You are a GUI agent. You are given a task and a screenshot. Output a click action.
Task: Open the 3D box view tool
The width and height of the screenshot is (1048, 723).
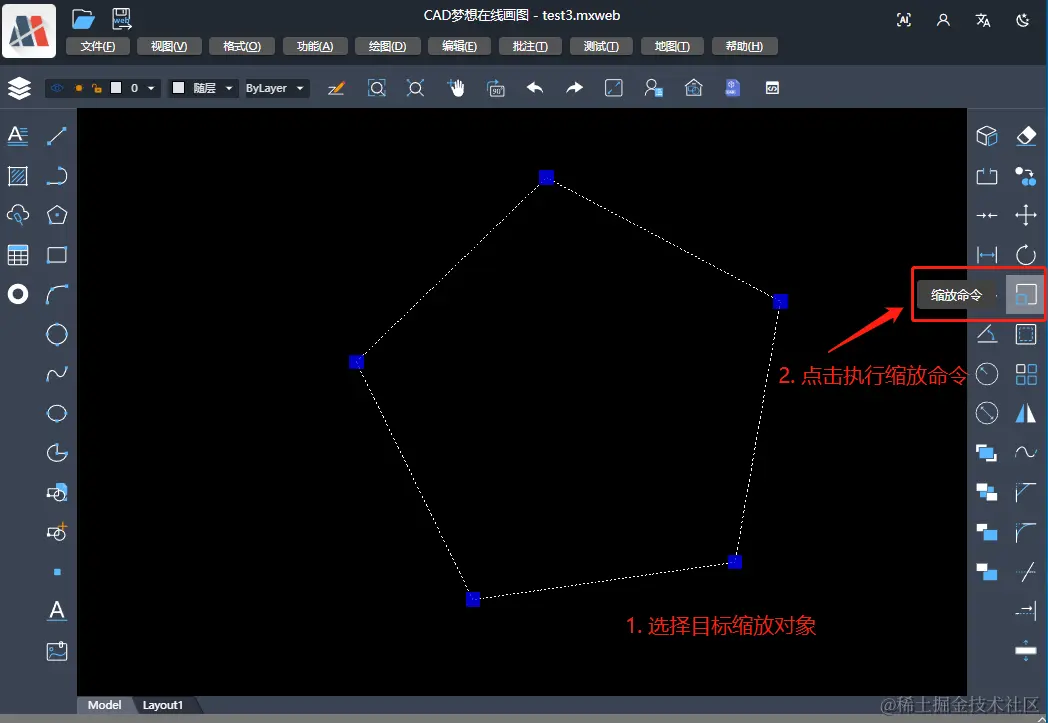pyautogui.click(x=987, y=136)
